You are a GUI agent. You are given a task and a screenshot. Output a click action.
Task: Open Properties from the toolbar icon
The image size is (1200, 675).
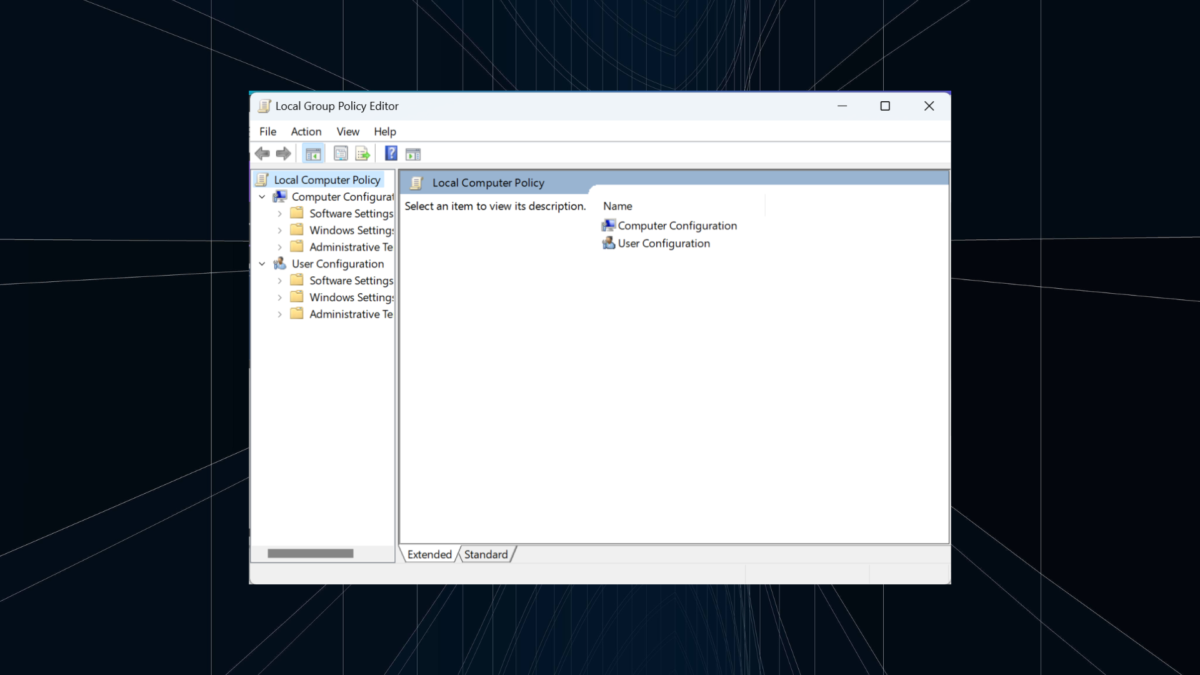pyautogui.click(x=341, y=153)
